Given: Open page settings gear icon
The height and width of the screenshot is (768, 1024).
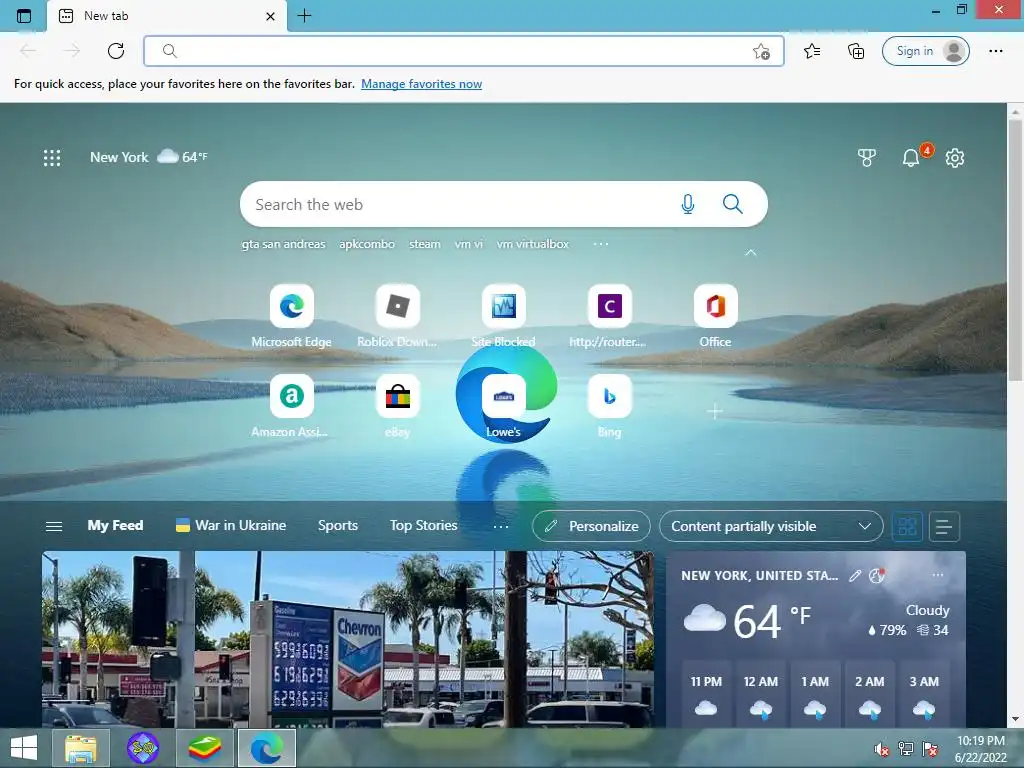Looking at the screenshot, I should [955, 157].
